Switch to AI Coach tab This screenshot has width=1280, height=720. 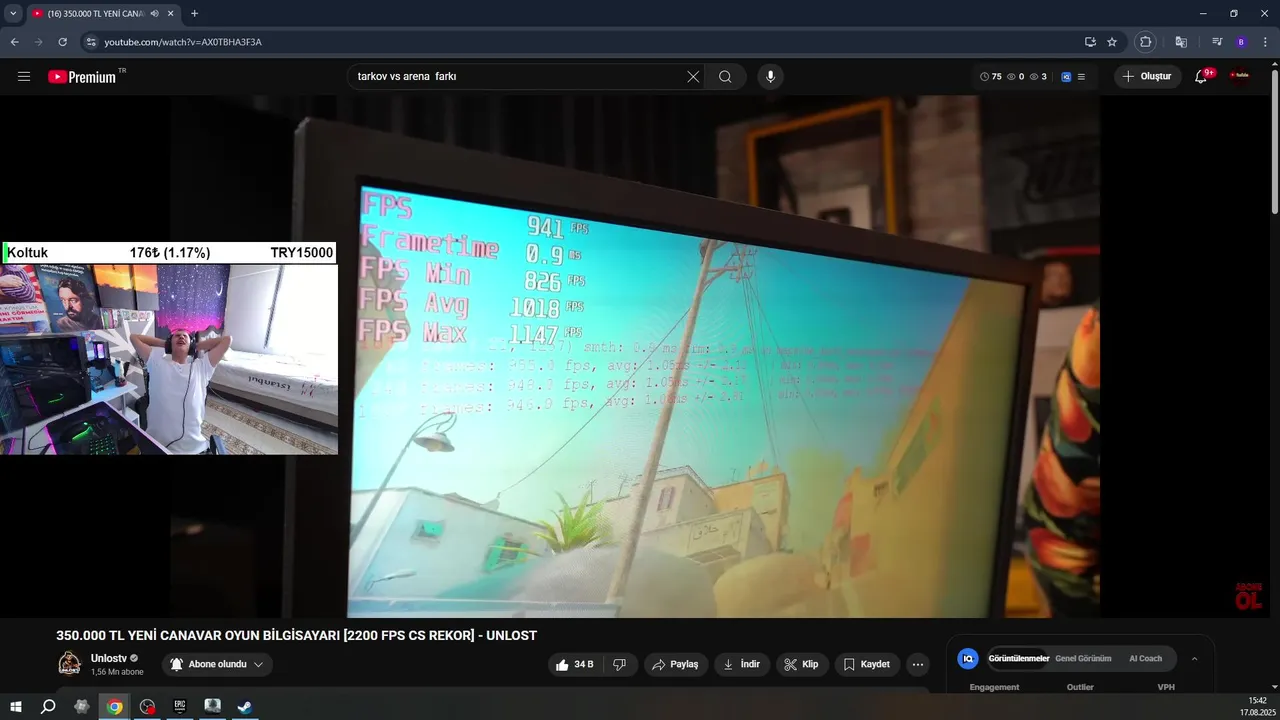click(1146, 659)
